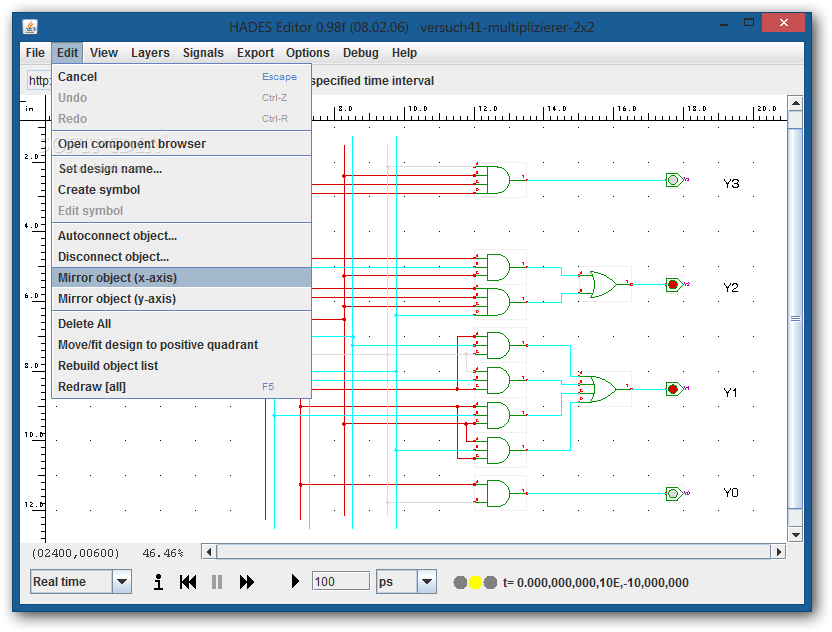
Task: Click the yellow status indicator light
Action: (x=475, y=583)
